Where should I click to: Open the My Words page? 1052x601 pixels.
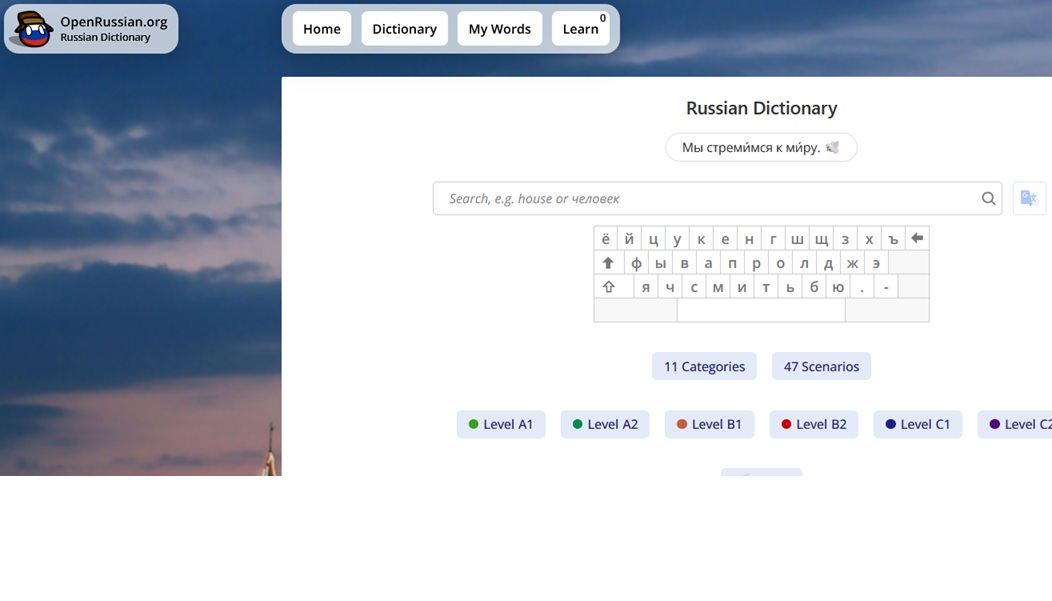499,29
